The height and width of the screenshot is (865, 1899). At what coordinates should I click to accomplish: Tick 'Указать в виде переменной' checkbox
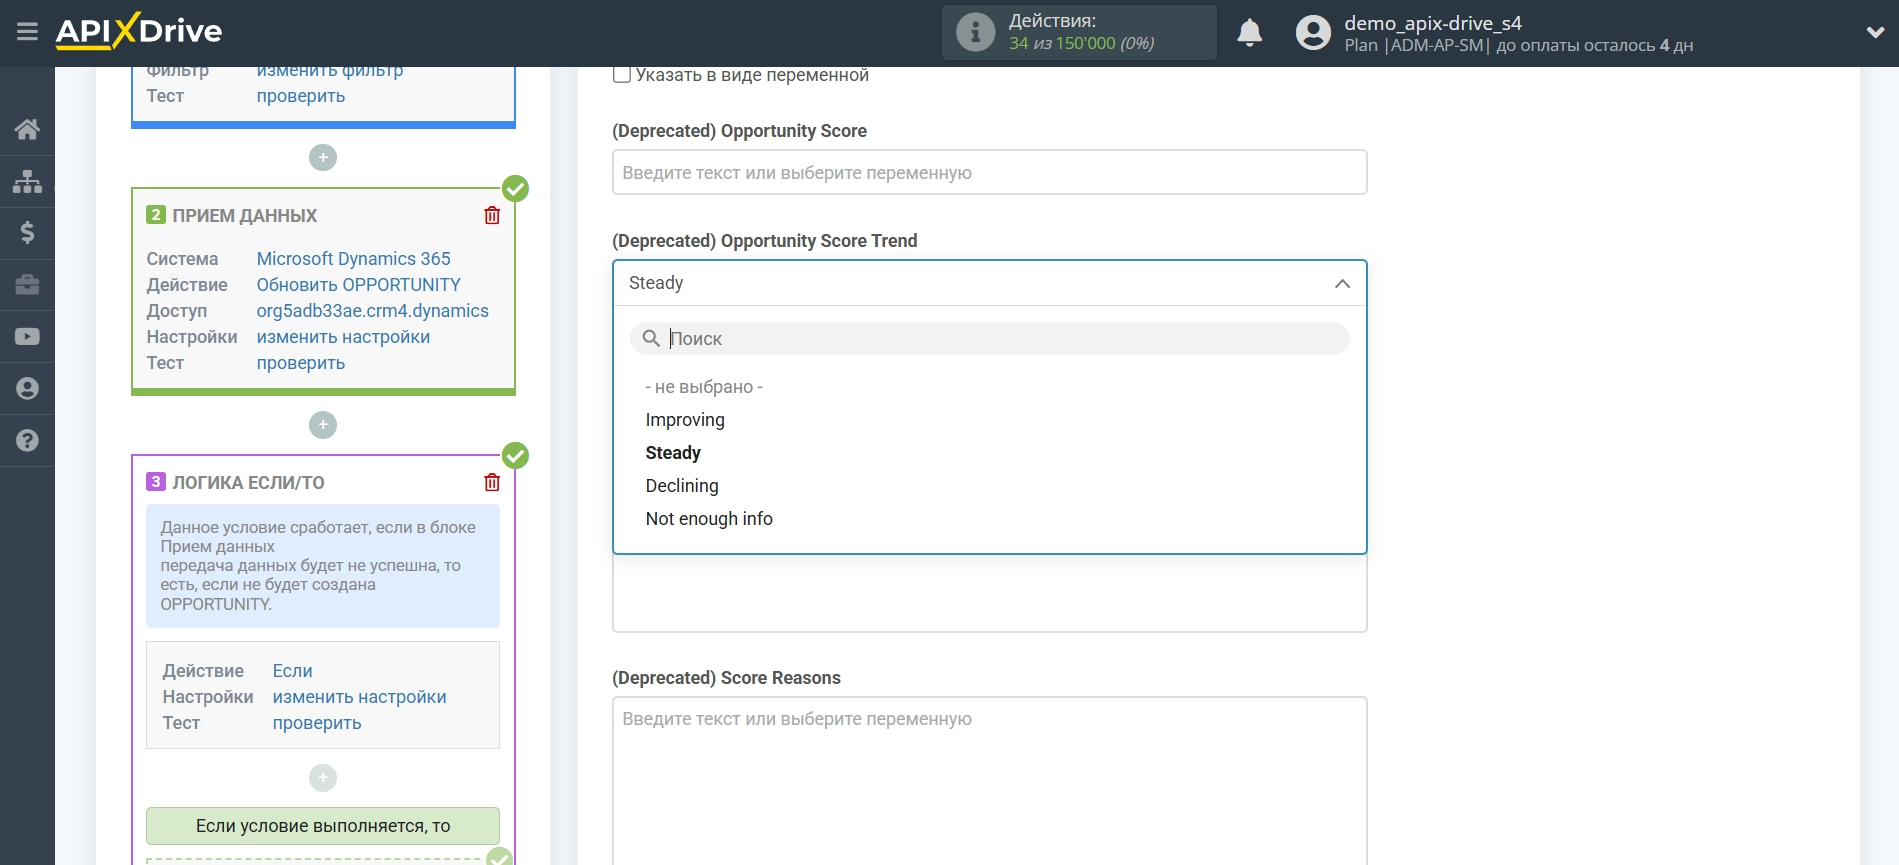point(622,75)
